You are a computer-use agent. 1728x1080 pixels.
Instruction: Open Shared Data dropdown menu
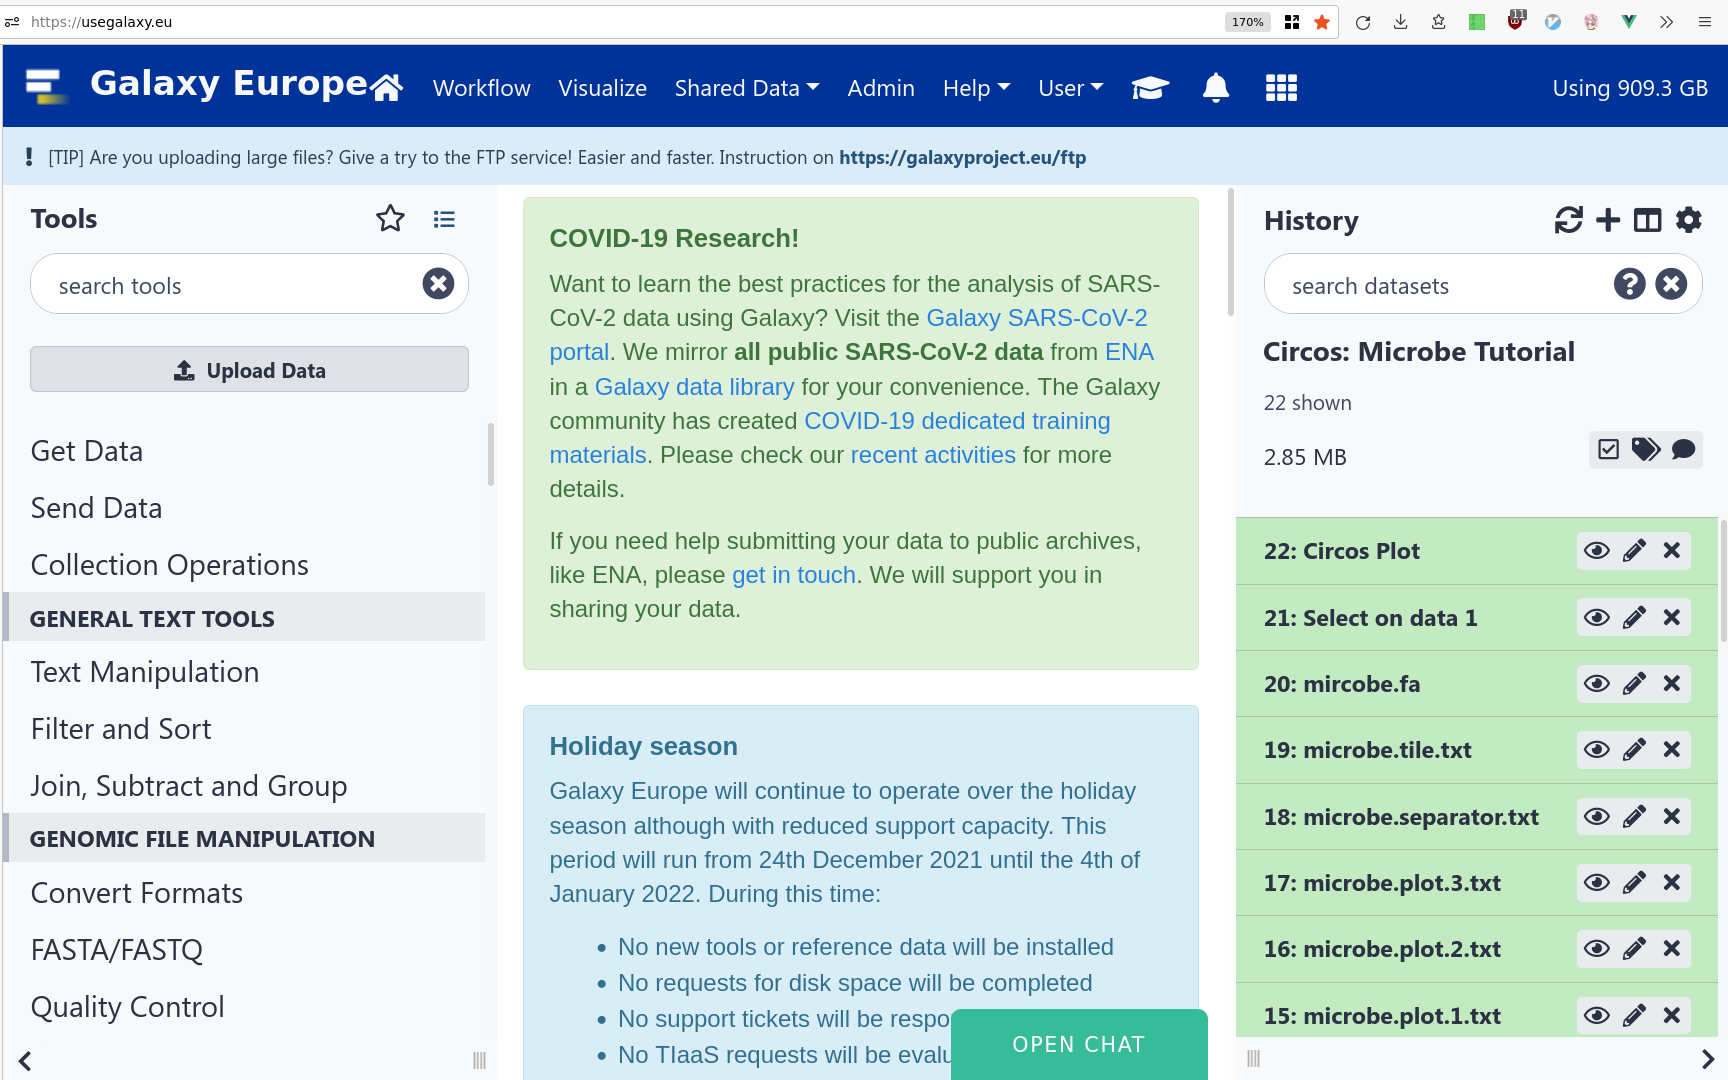747,88
